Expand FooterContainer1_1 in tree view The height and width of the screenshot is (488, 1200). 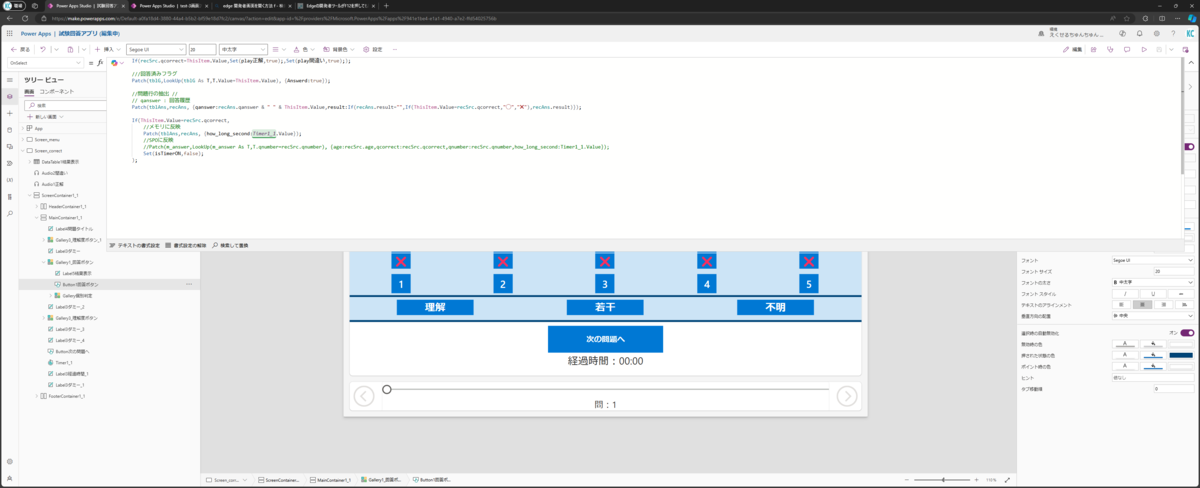point(36,396)
